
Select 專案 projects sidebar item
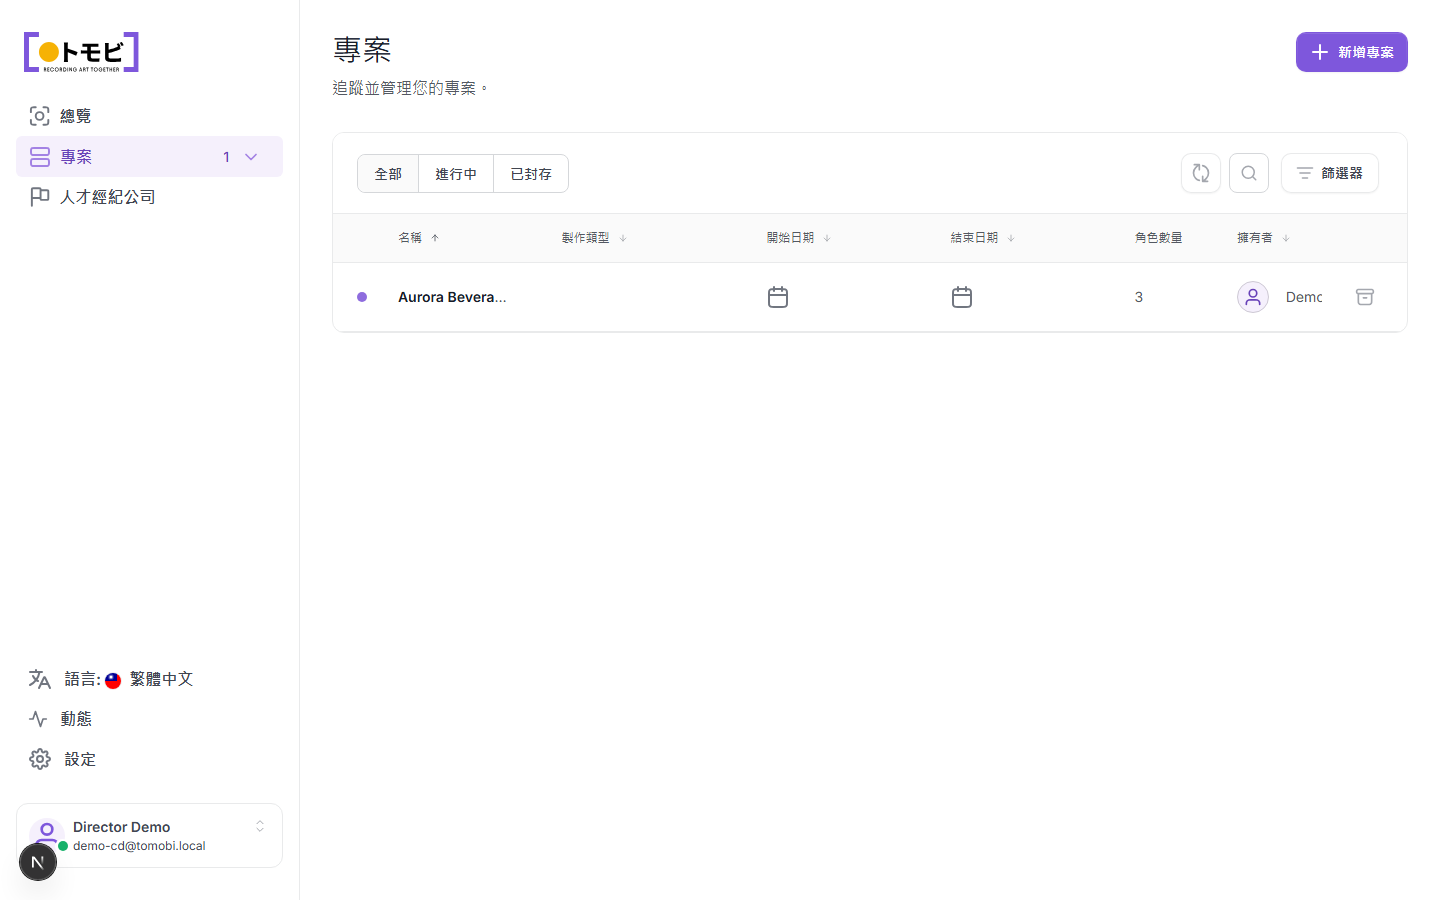coord(149,157)
